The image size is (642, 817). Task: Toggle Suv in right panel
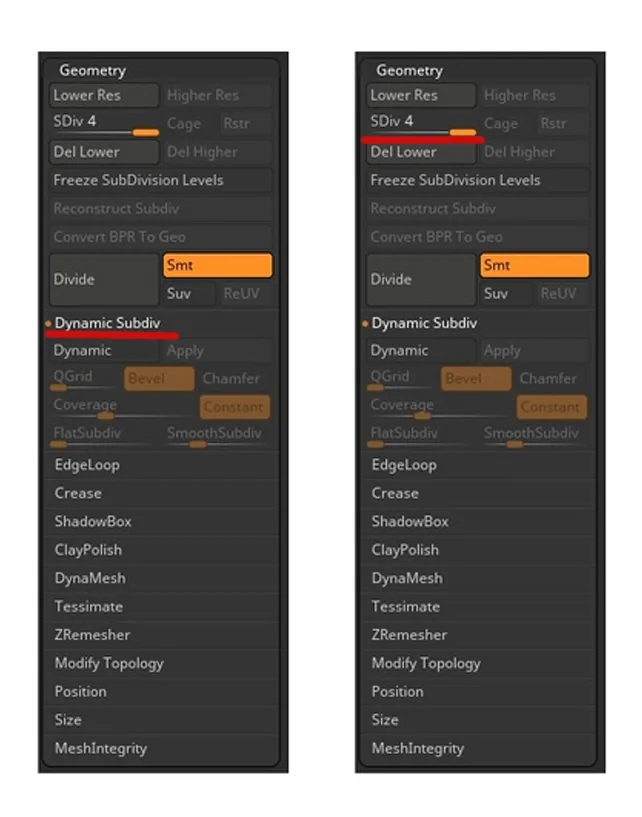click(x=505, y=294)
